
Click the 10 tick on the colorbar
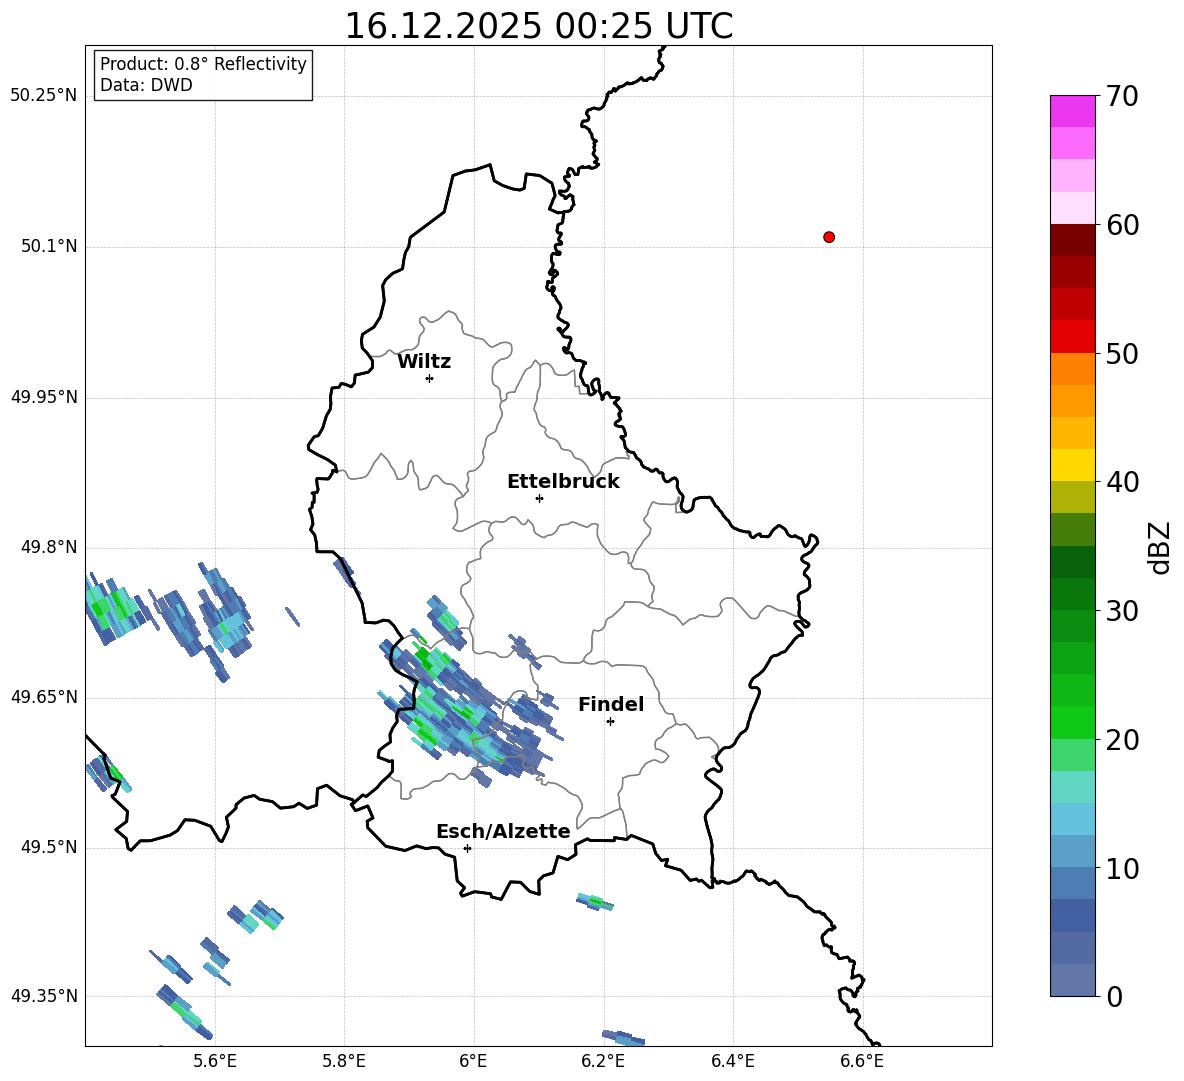[x=1122, y=868]
